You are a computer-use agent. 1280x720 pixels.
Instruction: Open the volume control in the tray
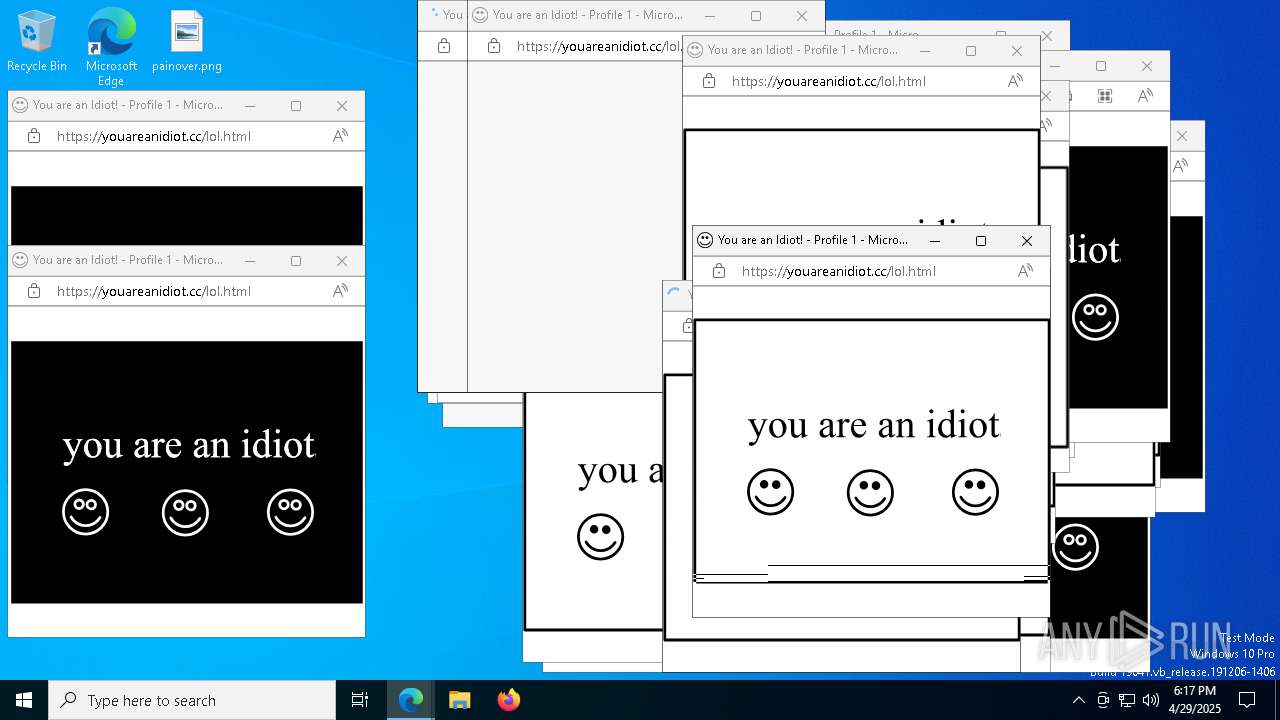[1151, 700]
